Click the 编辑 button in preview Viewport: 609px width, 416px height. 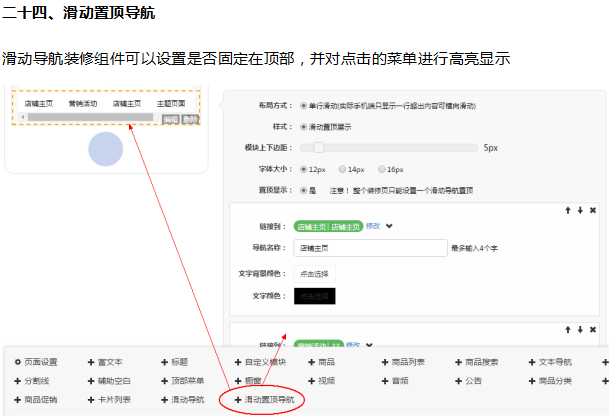(170, 118)
